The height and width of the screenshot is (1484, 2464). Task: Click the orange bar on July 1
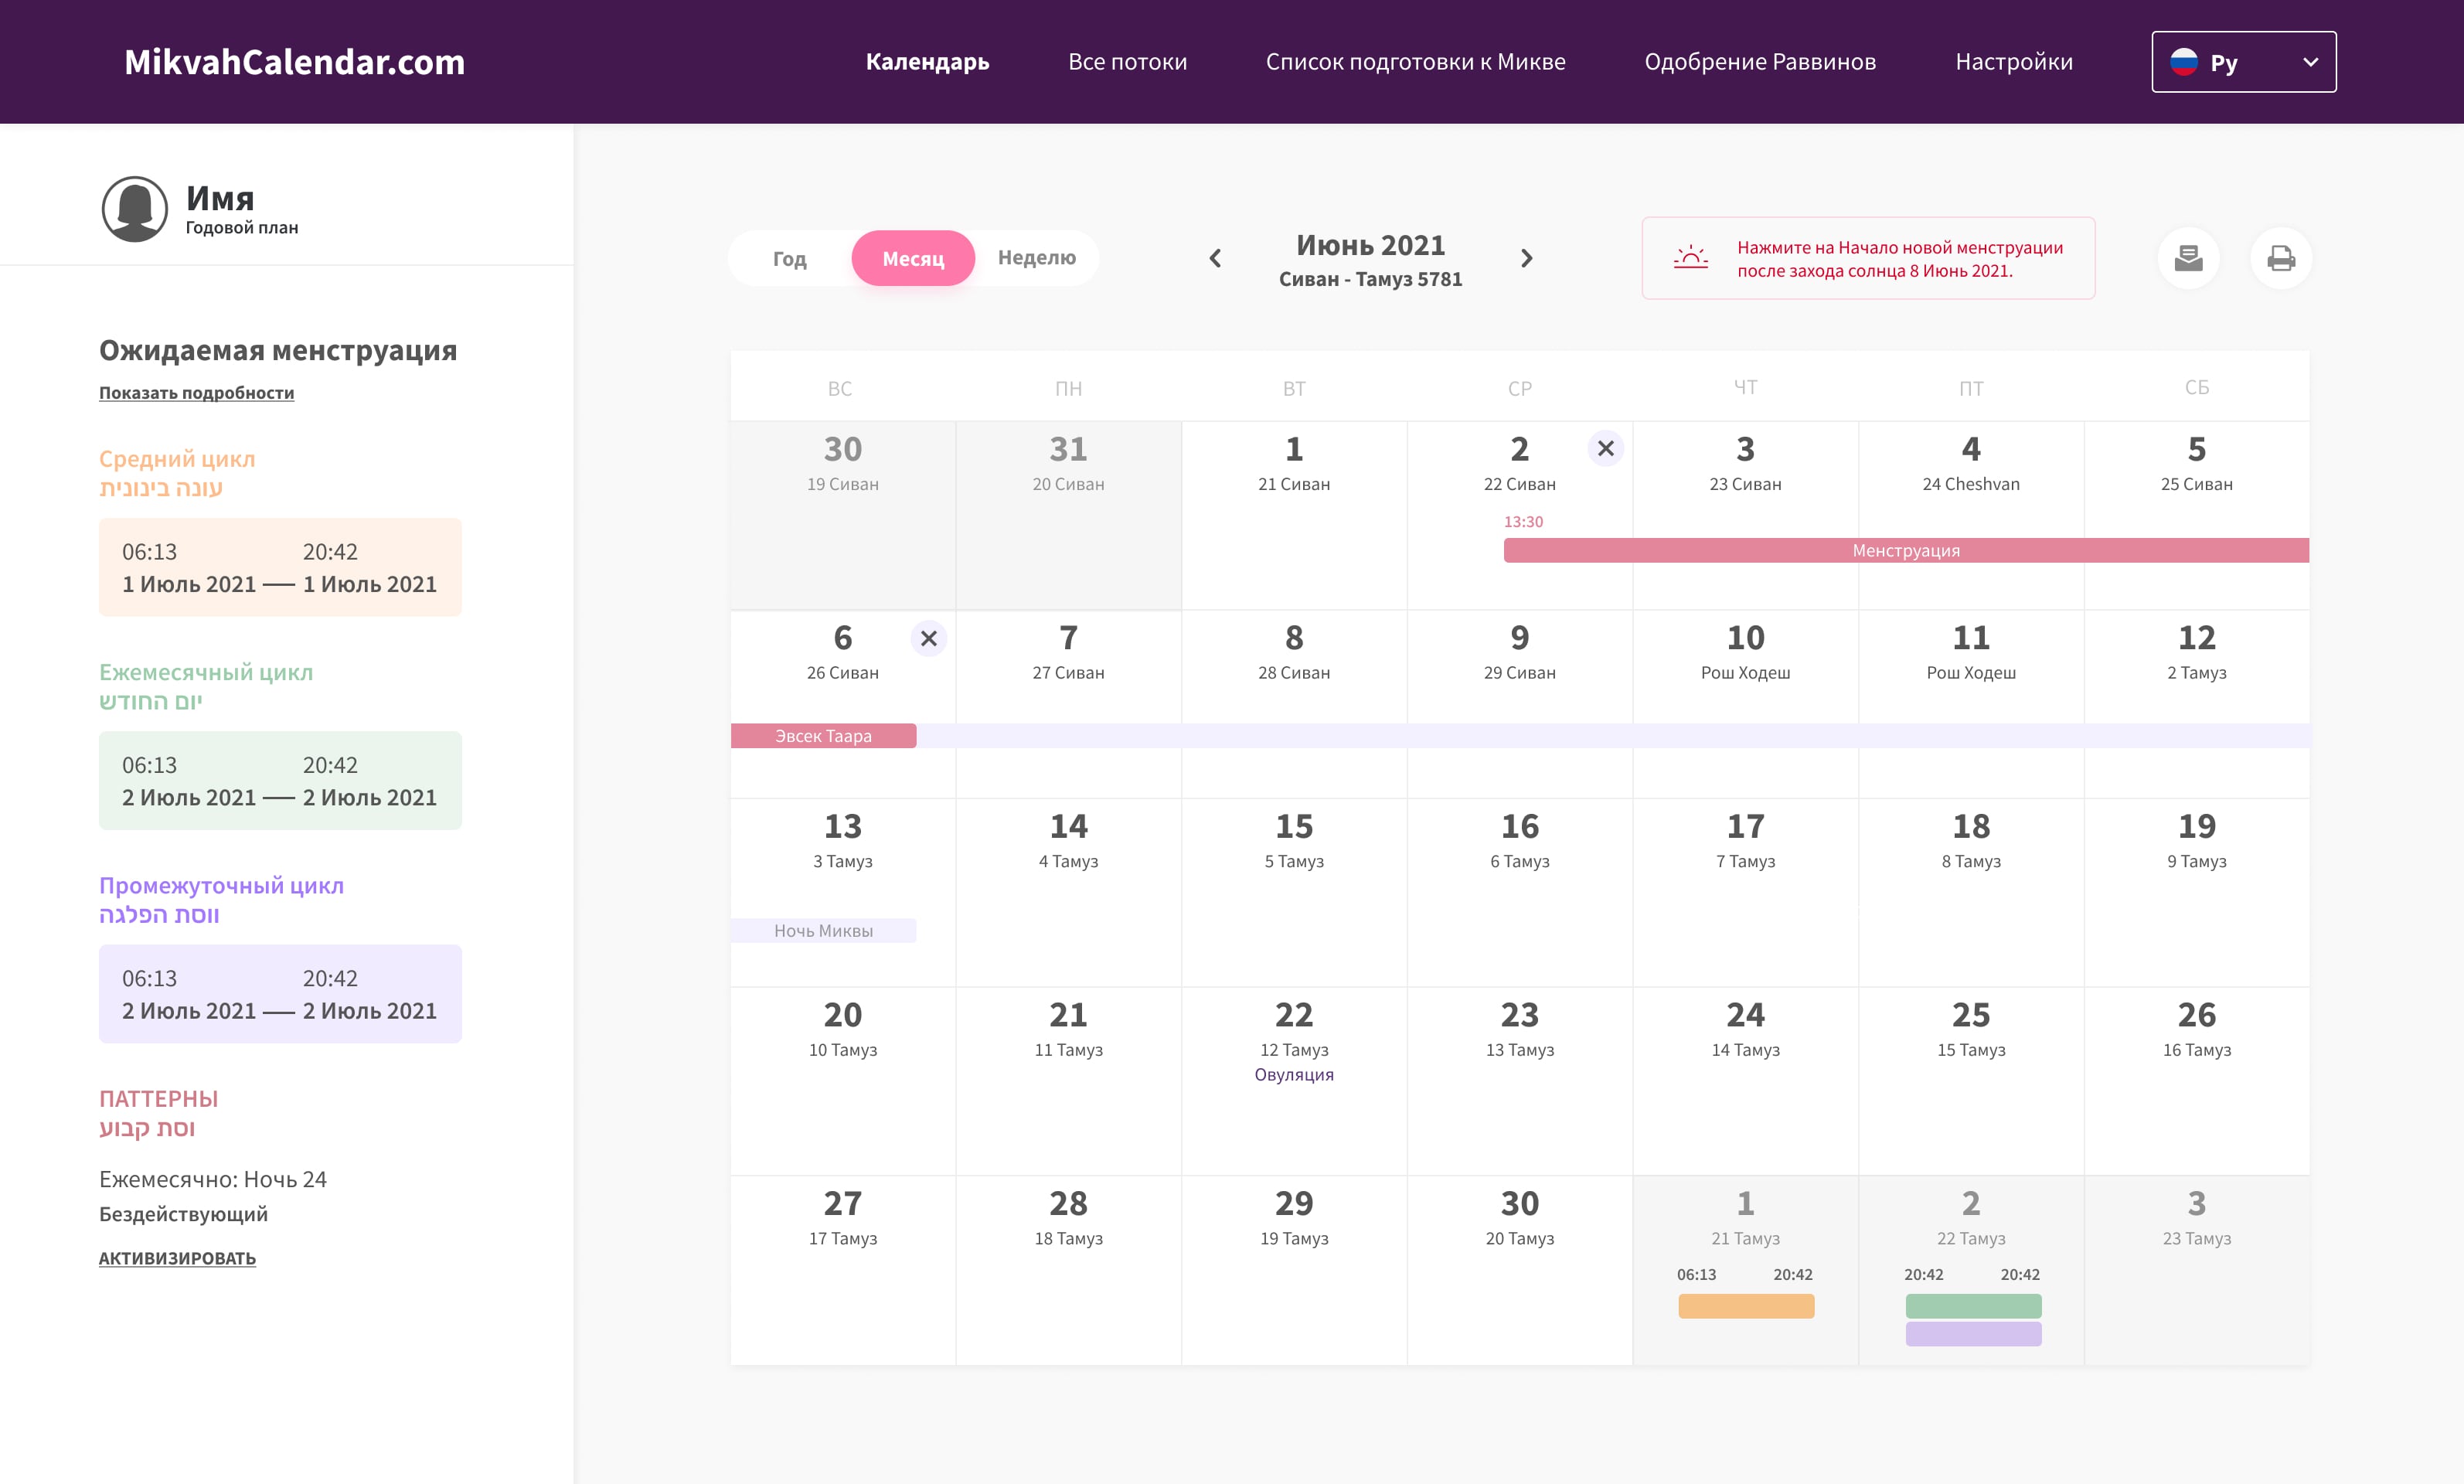pos(1745,1306)
